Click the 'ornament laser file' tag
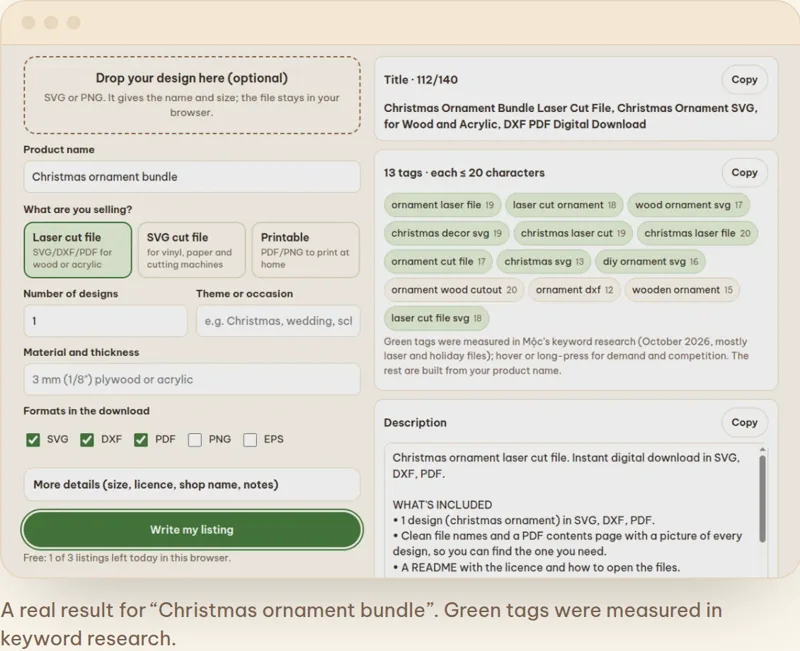800x651 pixels. click(x=442, y=205)
